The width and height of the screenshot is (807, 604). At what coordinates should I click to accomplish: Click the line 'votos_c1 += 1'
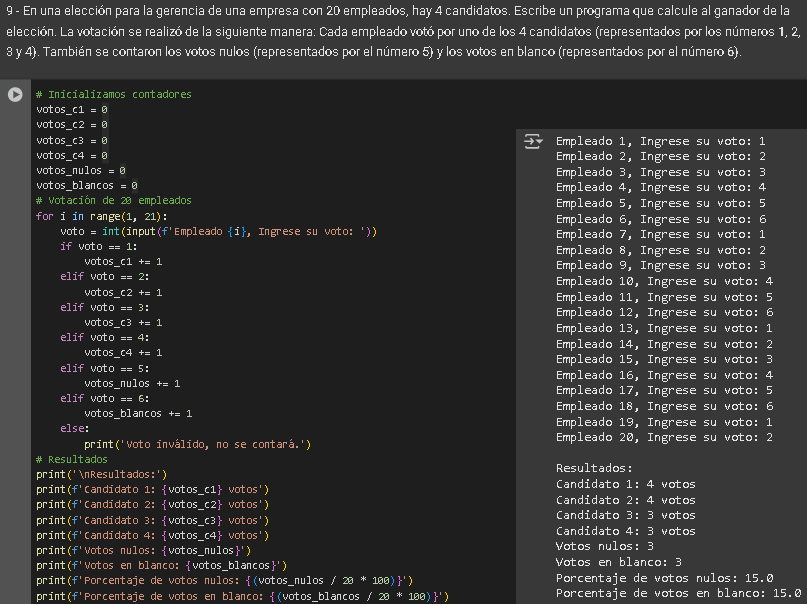click(x=123, y=261)
